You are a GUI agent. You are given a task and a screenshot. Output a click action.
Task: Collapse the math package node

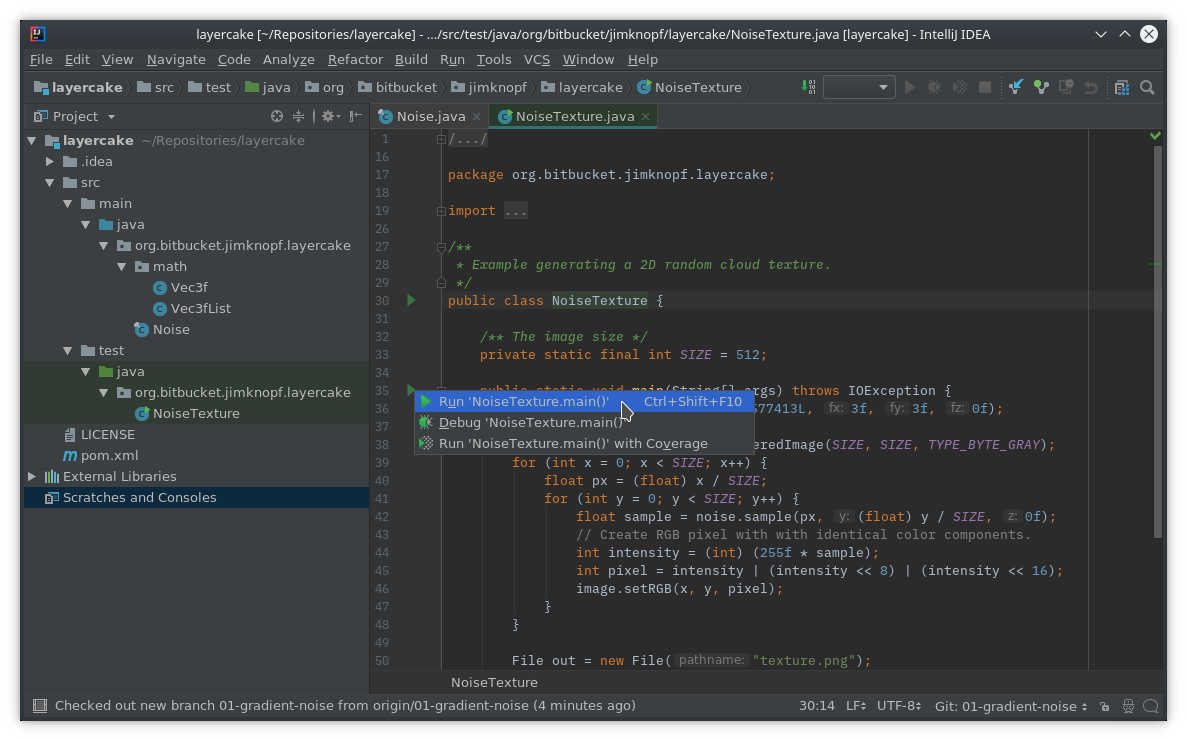coord(122,266)
